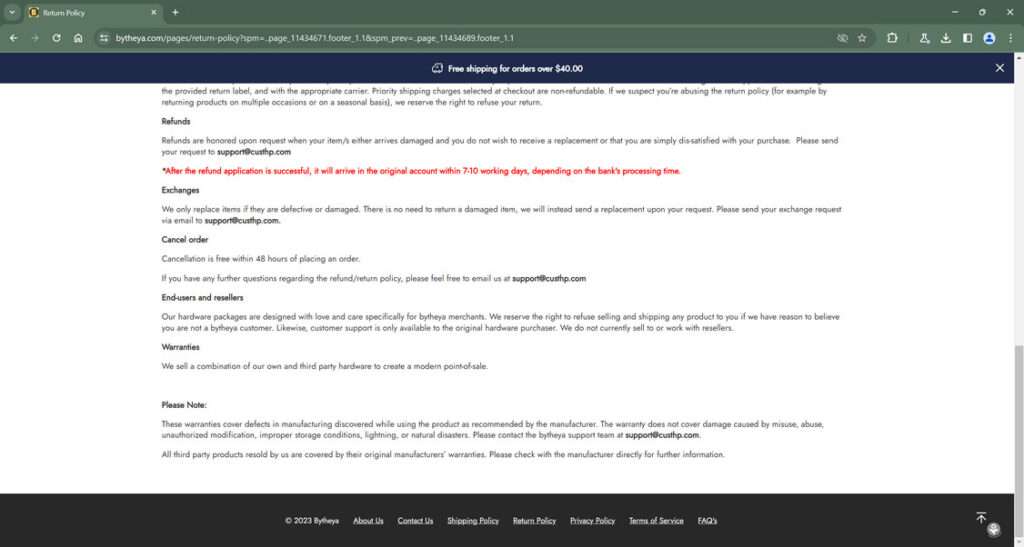Open the tab search dropdown arrow

click(x=12, y=12)
